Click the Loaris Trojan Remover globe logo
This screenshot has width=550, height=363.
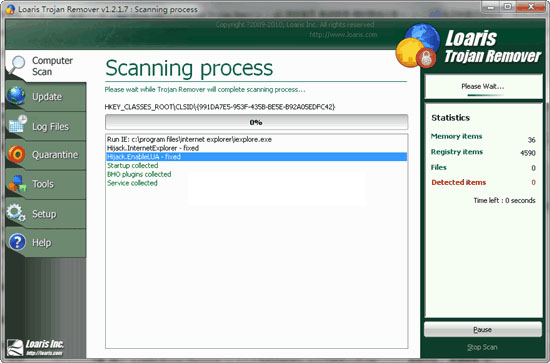coord(418,46)
